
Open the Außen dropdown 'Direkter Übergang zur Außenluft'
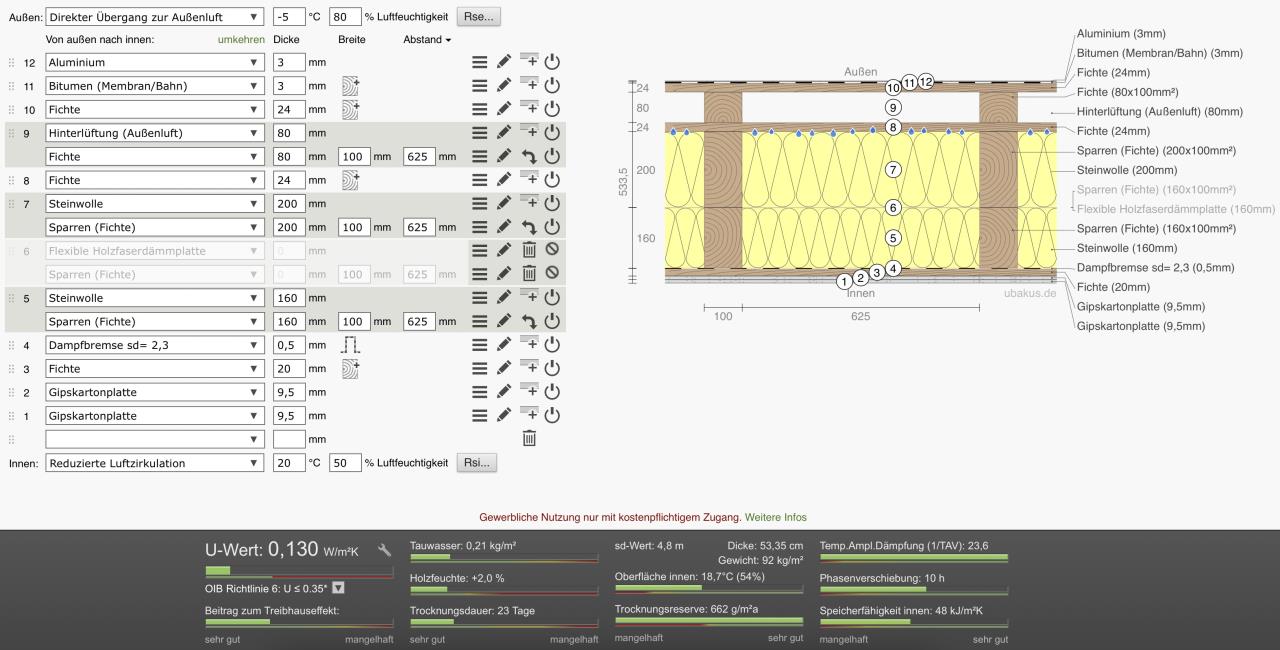click(155, 17)
